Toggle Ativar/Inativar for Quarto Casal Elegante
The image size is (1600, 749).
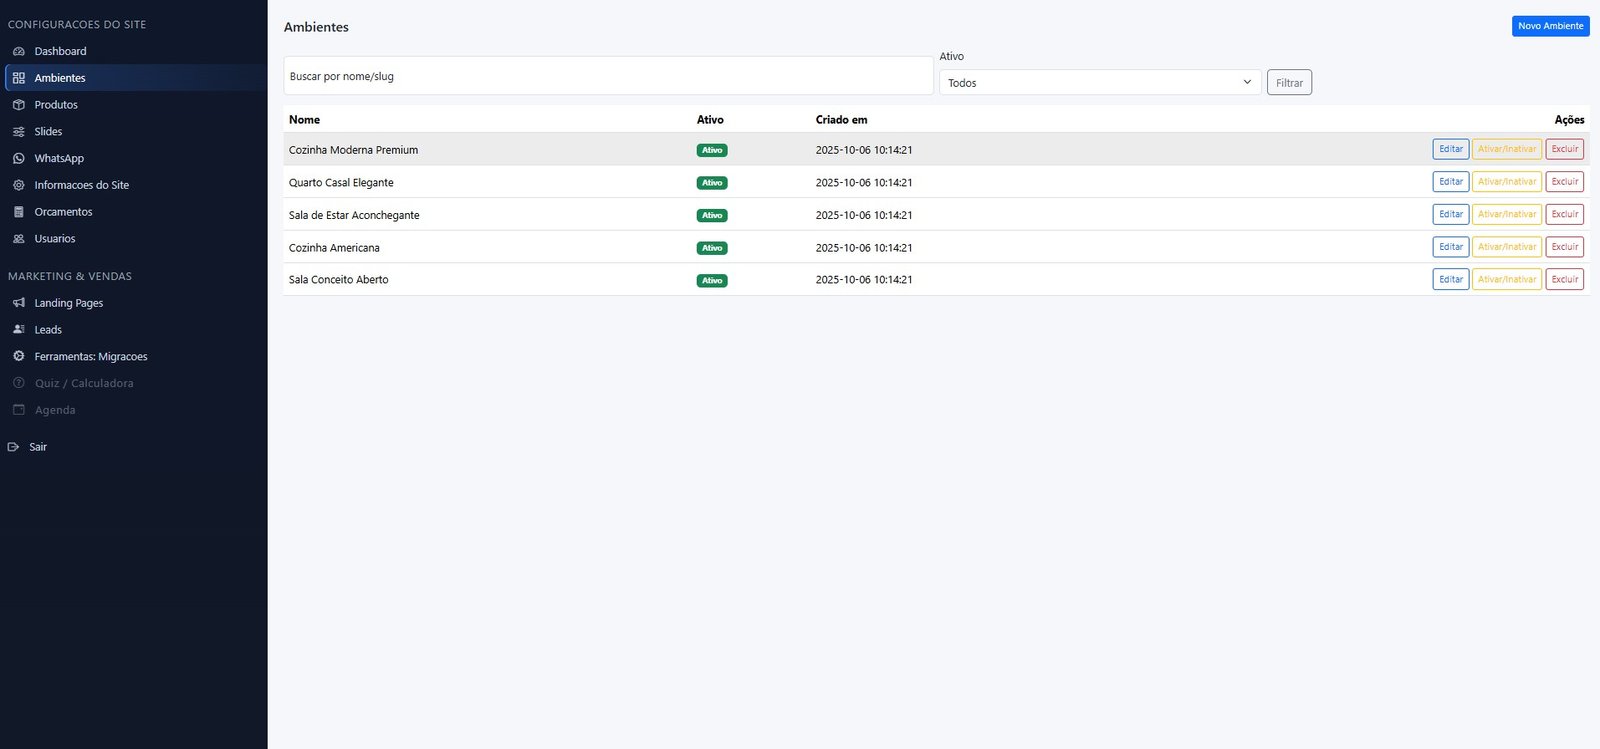[x=1506, y=182]
